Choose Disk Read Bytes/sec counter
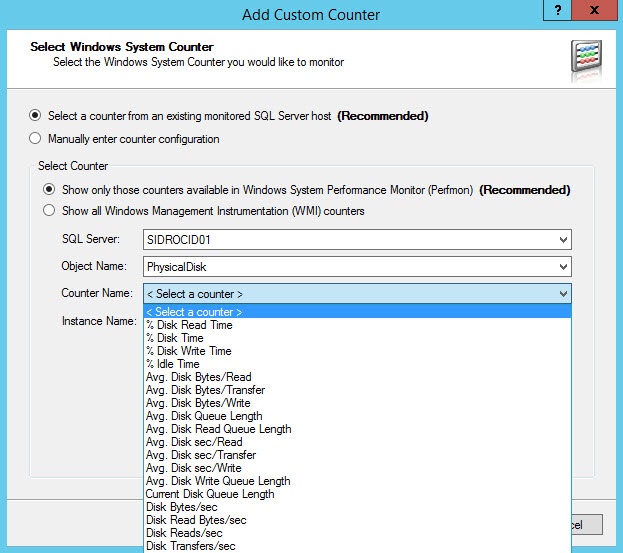This screenshot has width=623, height=553. click(x=357, y=520)
